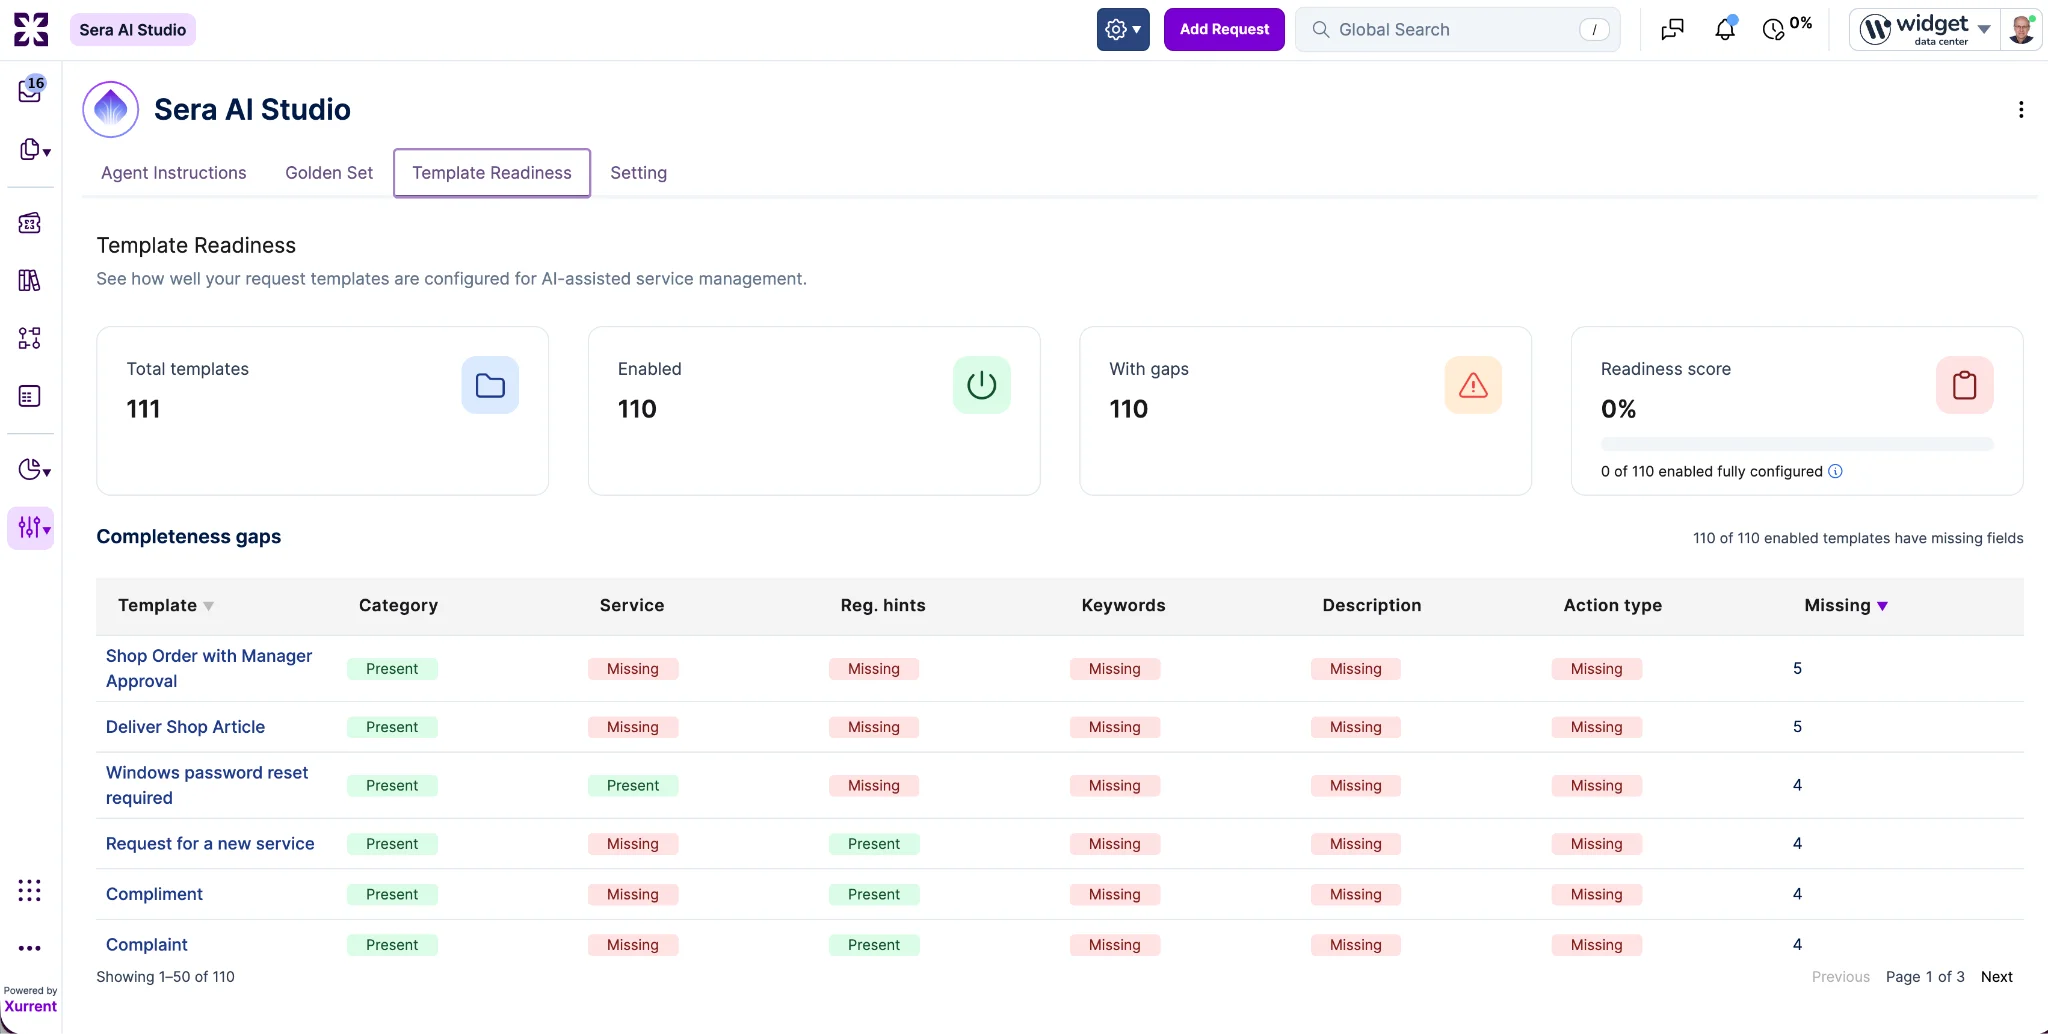Click the slash shortcut hint in search
2048x1034 pixels.
coord(1594,30)
